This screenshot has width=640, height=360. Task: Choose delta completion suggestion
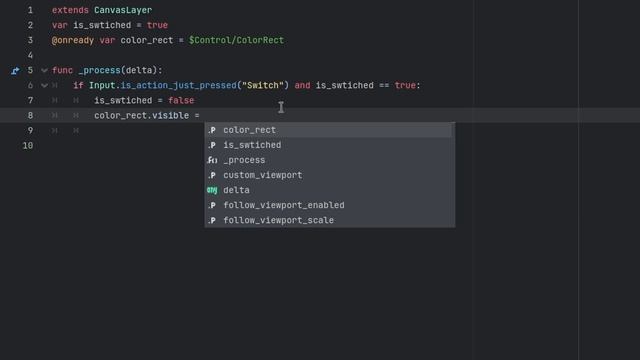(329, 190)
